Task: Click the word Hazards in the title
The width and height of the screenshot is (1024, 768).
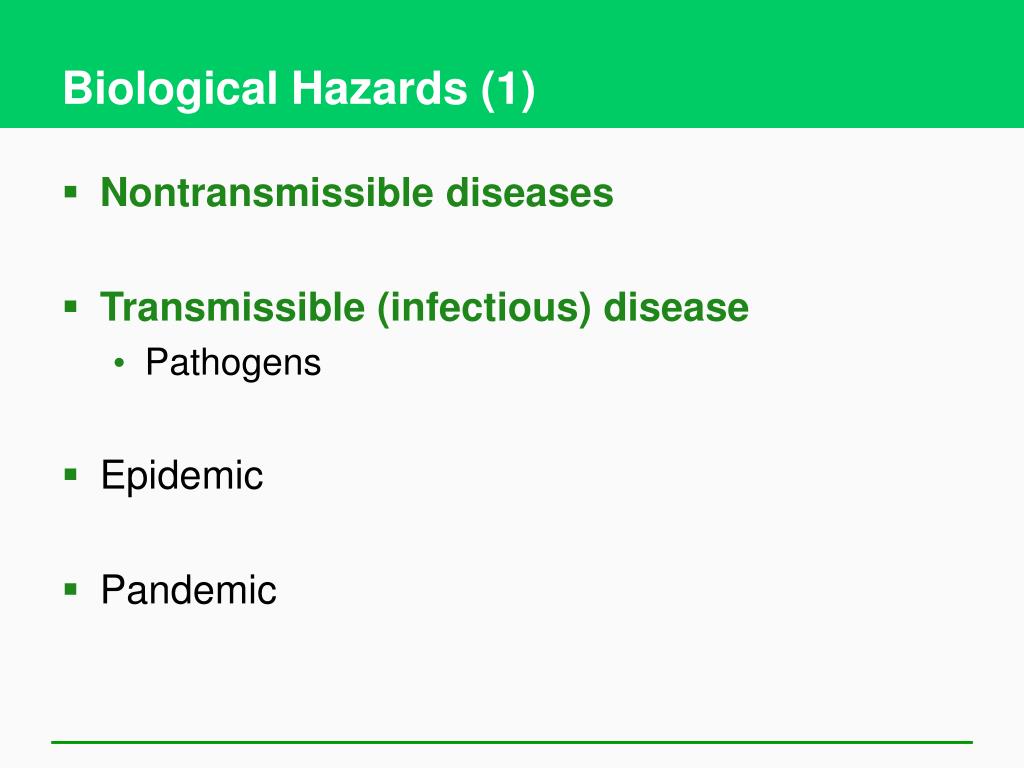Action: coord(379,88)
